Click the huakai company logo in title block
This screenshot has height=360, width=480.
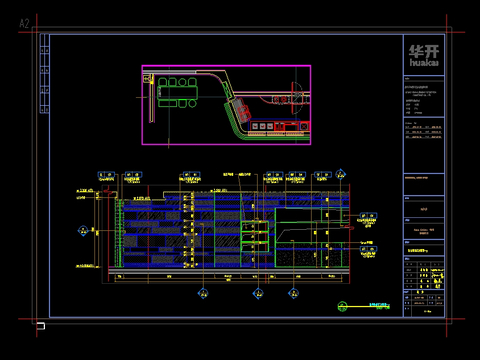click(x=424, y=55)
